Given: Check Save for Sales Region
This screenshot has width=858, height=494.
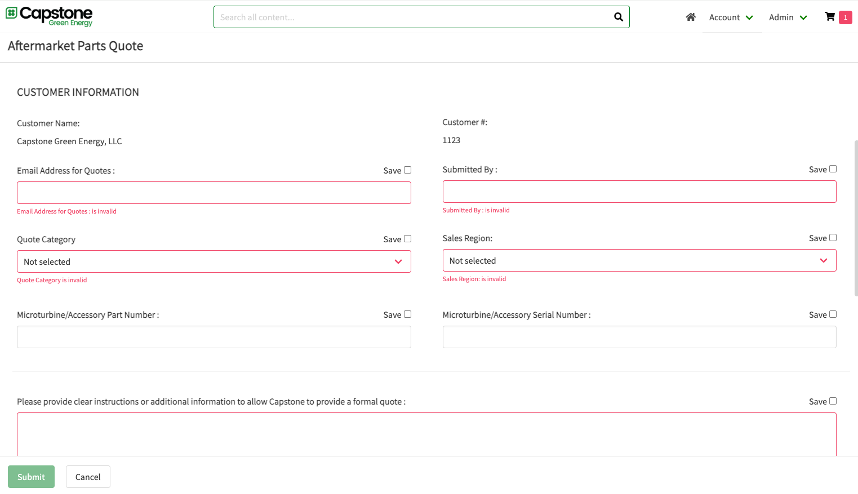Looking at the screenshot, I should (x=833, y=237).
